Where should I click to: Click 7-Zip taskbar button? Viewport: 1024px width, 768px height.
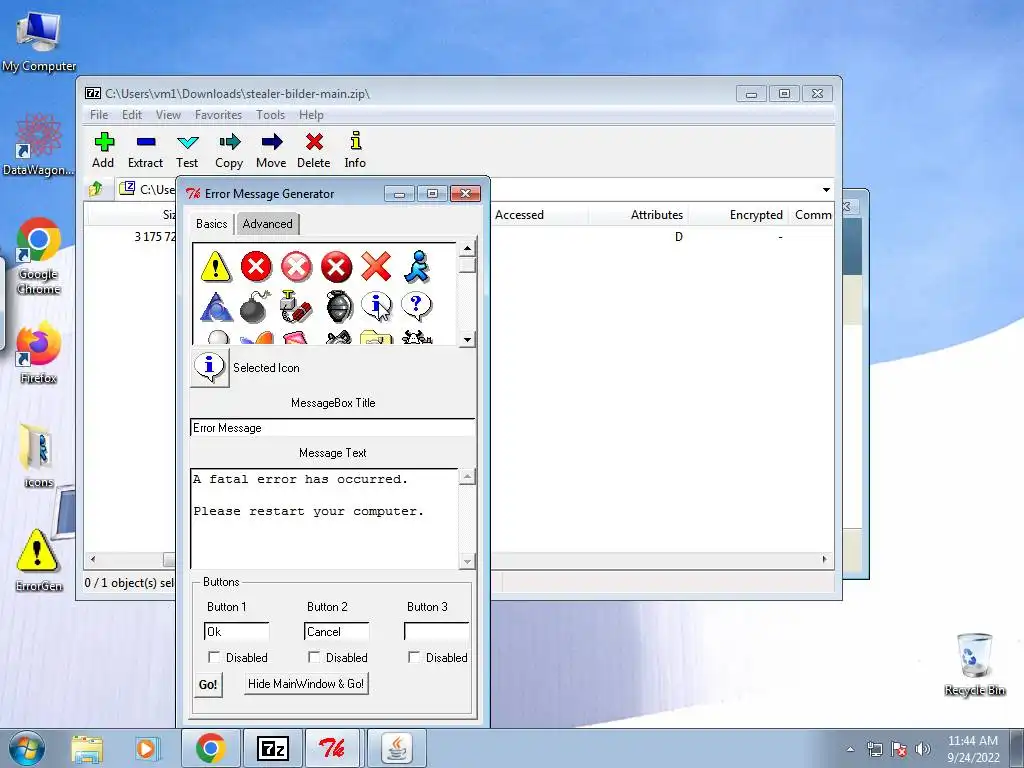[x=273, y=748]
